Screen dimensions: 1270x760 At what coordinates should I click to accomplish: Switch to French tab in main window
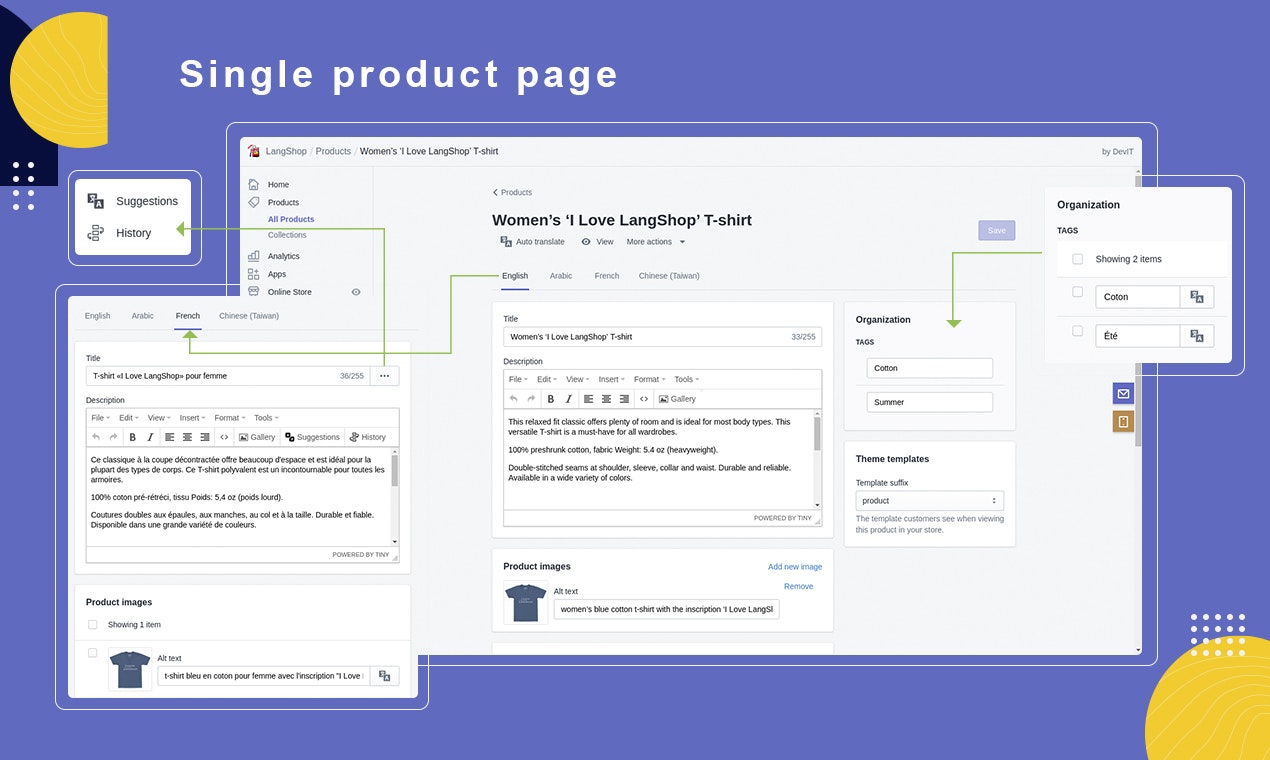607,276
